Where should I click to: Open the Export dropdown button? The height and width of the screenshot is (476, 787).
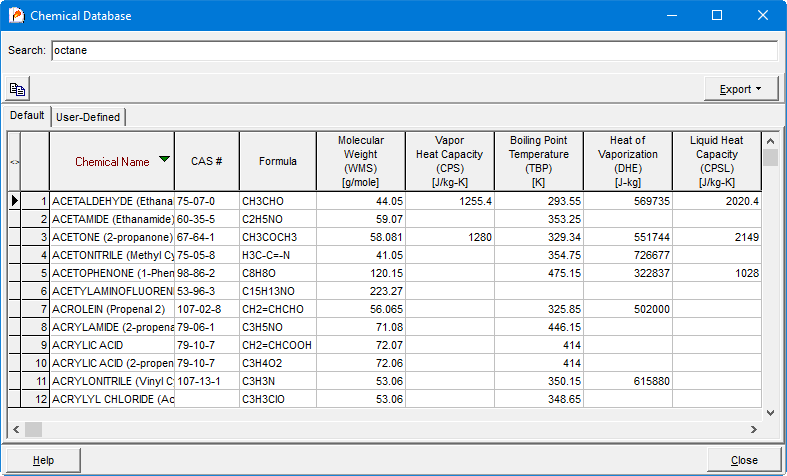pos(741,89)
